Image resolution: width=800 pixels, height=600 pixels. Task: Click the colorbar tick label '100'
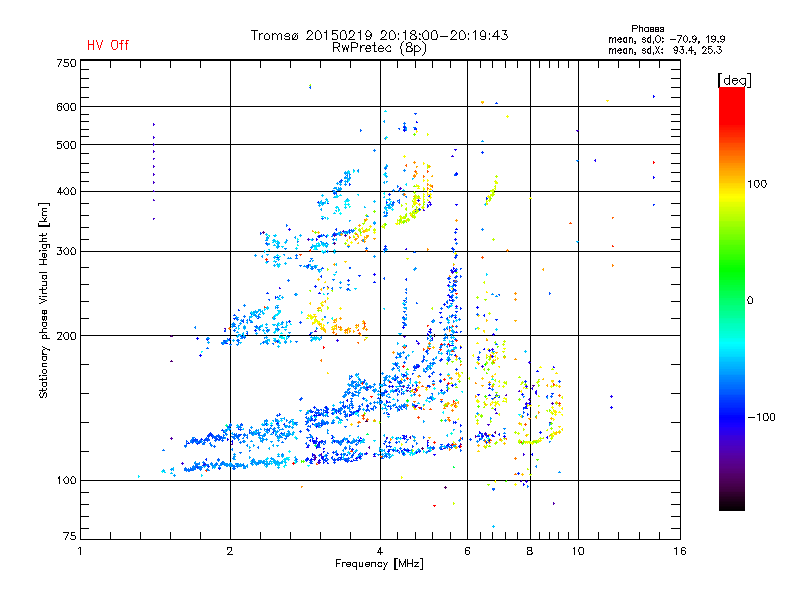(757, 184)
